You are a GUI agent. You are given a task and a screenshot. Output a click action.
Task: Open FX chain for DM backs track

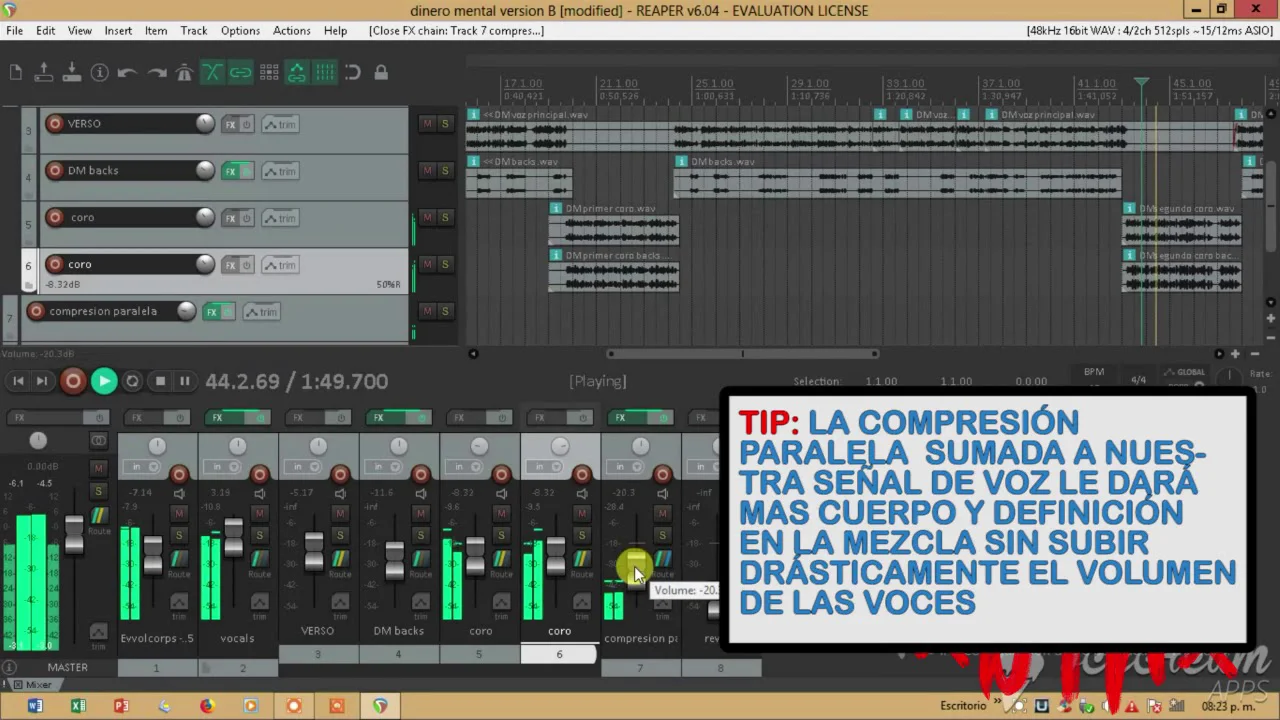(x=230, y=171)
